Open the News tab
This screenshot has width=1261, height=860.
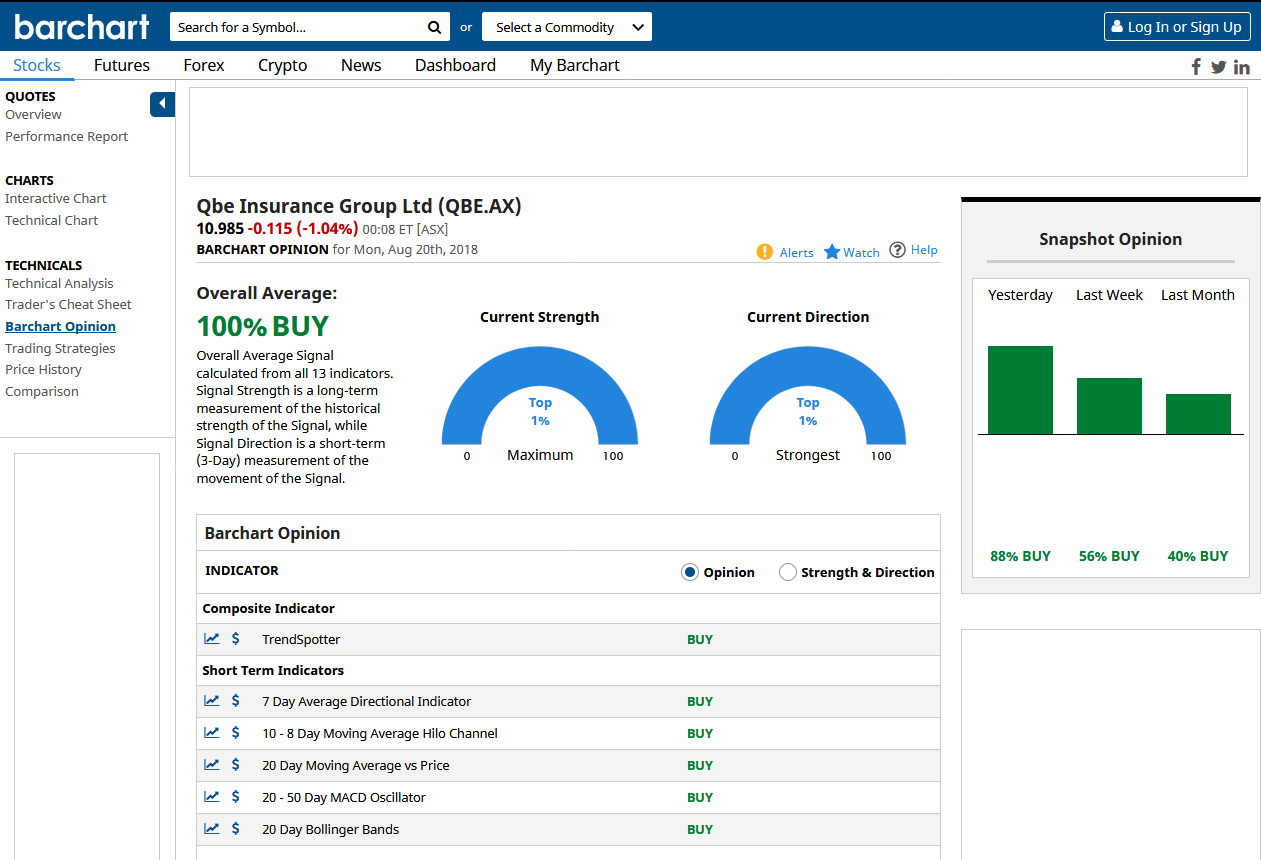pos(361,65)
